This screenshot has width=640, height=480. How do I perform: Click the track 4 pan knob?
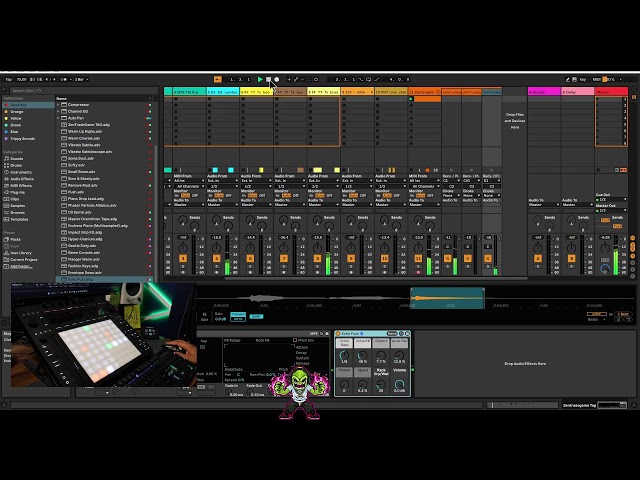pos(183,247)
